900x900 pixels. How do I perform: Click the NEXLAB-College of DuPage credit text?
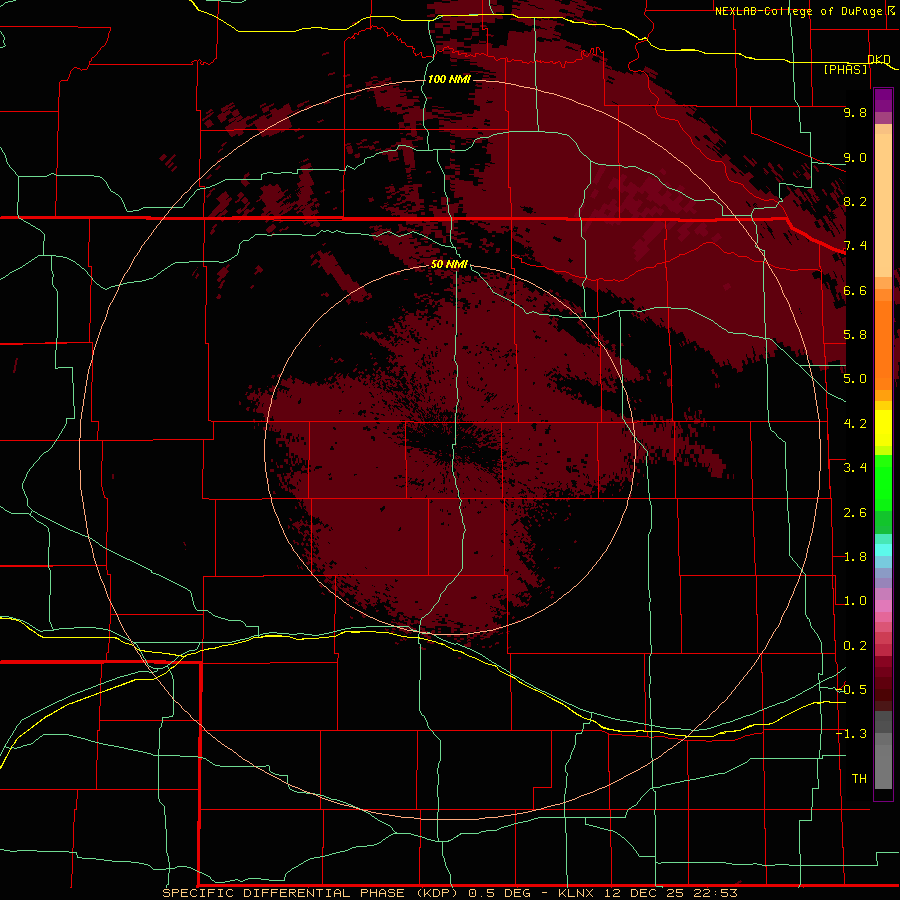[798, 11]
